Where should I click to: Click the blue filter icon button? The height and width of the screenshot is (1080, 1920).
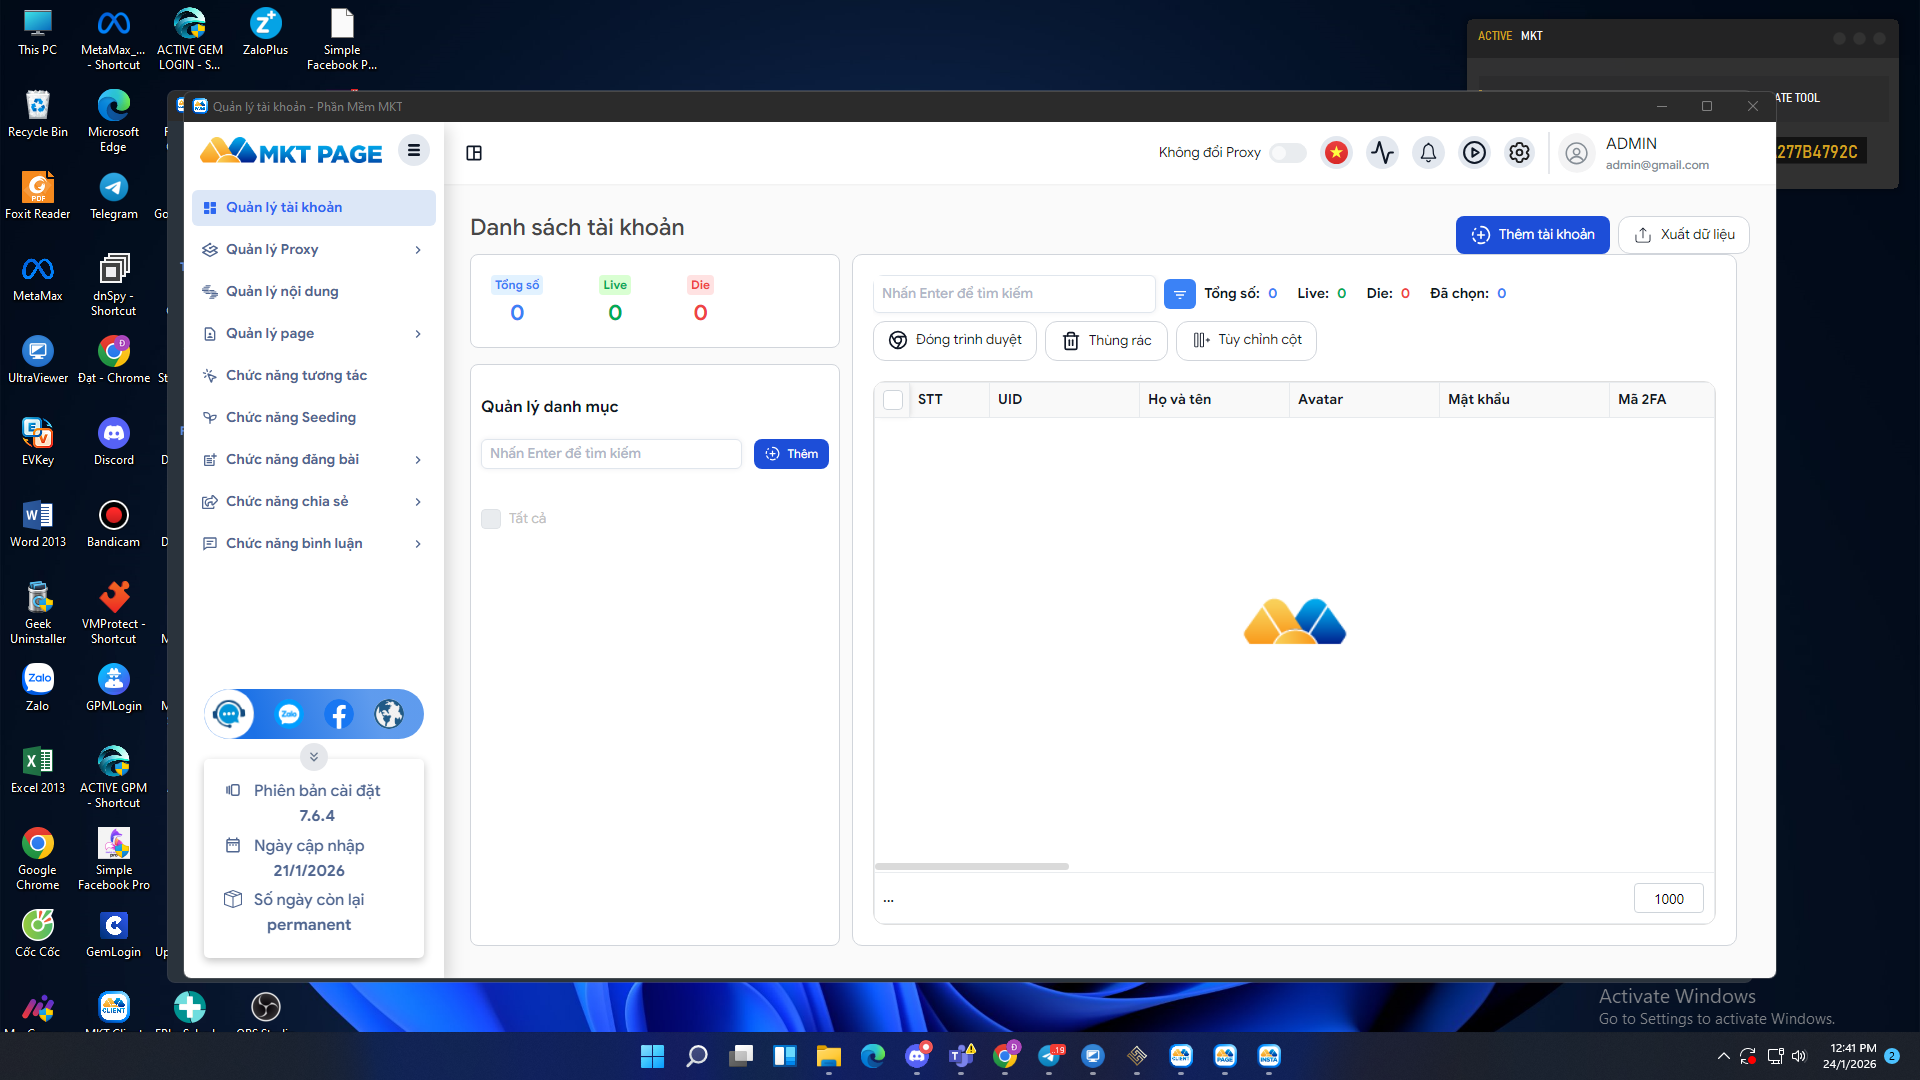(x=1180, y=294)
